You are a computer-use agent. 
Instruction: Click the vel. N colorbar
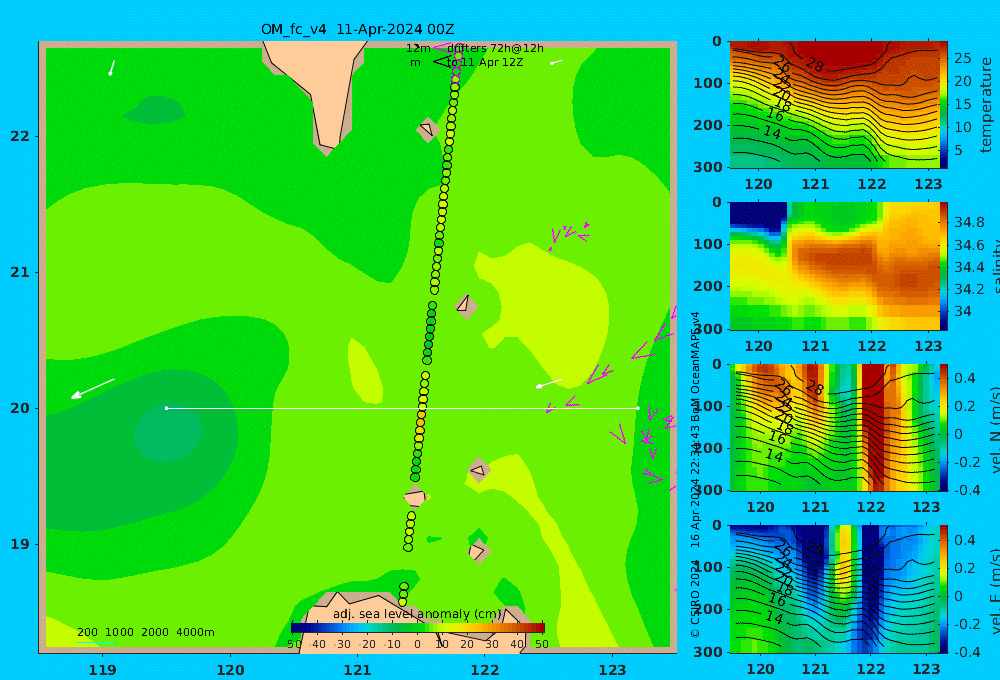point(943,427)
